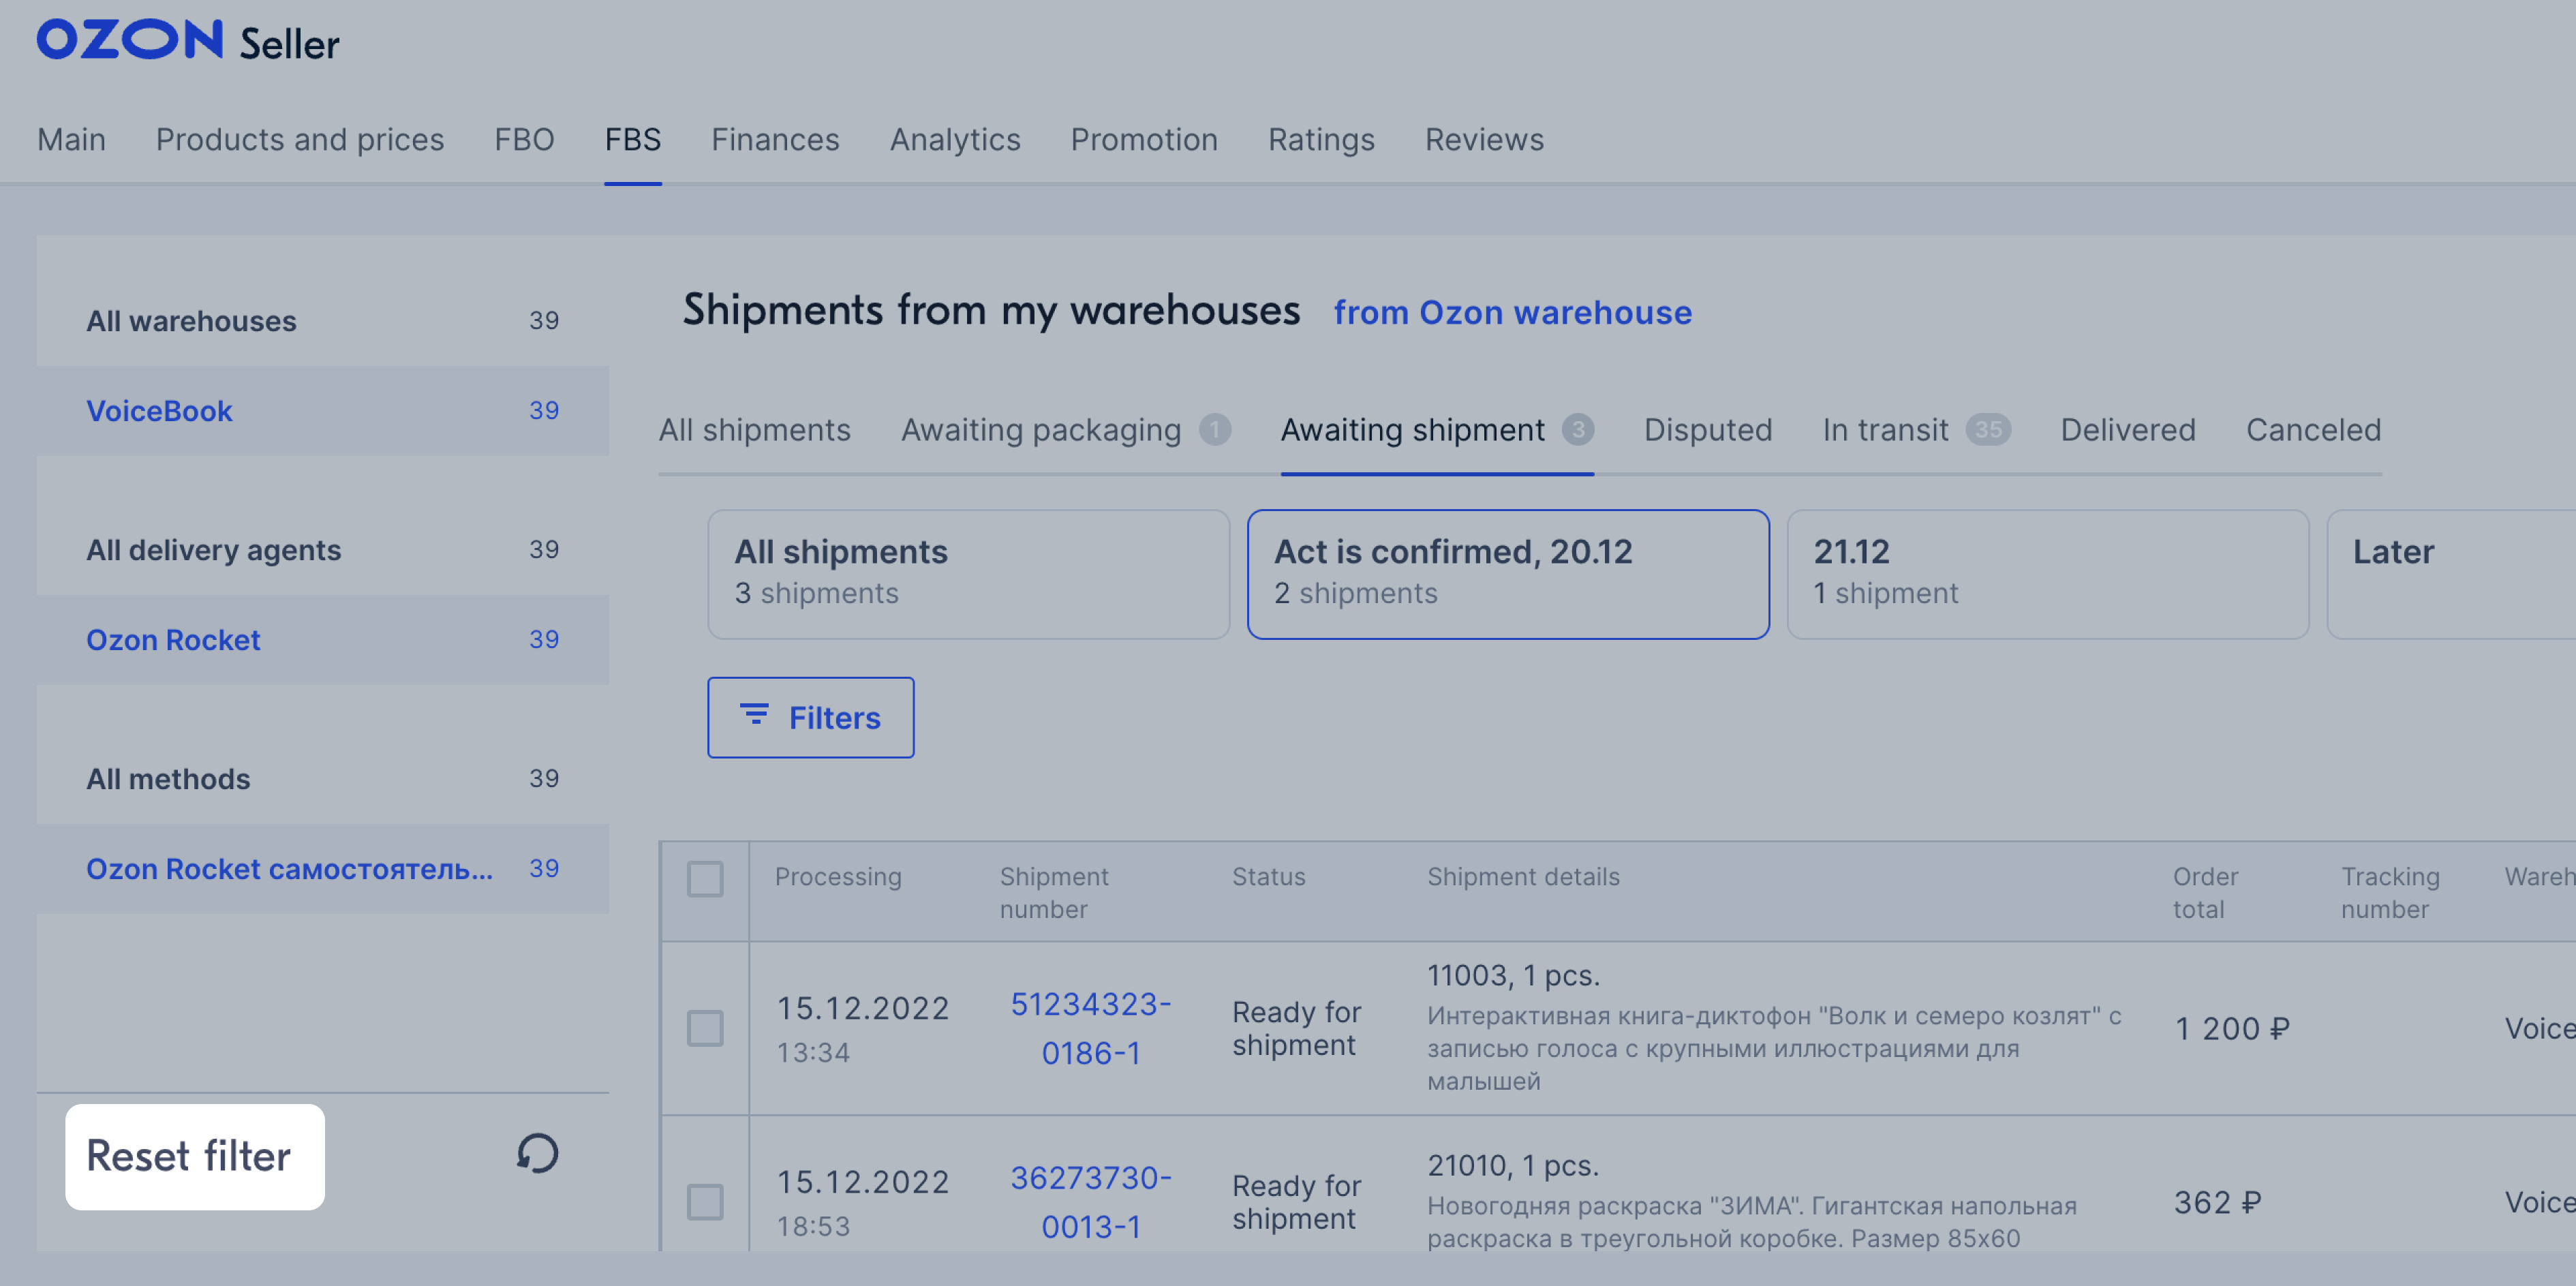The width and height of the screenshot is (2576, 1286).
Task: Select the VoiceBook warehouse
Action: click(x=322, y=410)
